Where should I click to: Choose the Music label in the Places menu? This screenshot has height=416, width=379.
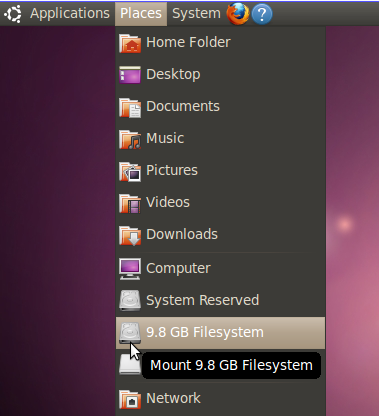pos(165,138)
